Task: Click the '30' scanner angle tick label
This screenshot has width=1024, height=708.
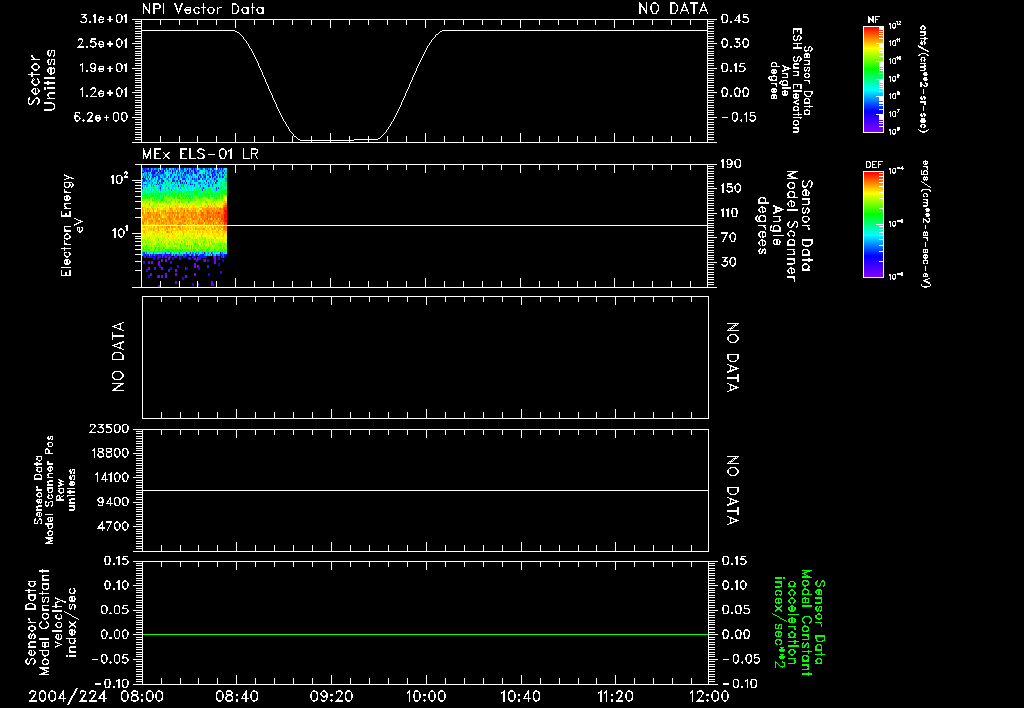Action: tap(728, 262)
